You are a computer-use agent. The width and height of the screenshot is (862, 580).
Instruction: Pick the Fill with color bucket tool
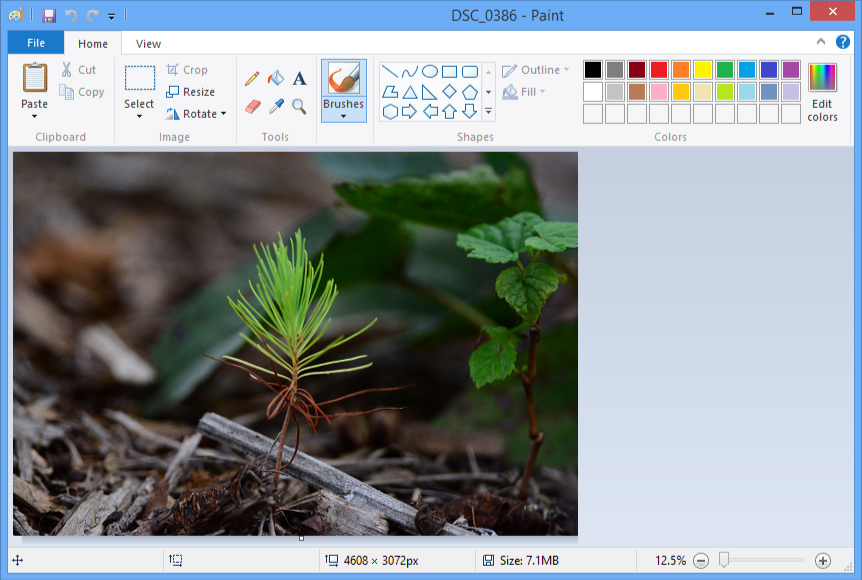pyautogui.click(x=275, y=77)
